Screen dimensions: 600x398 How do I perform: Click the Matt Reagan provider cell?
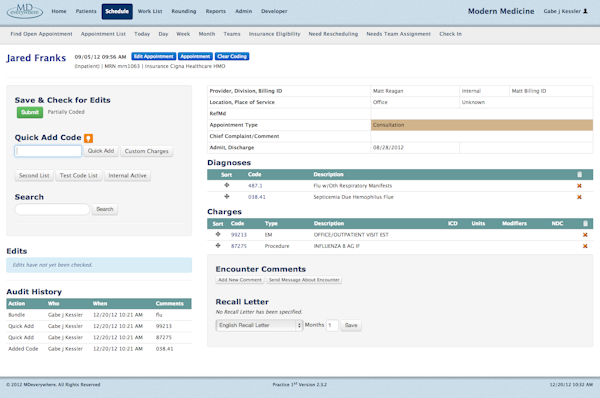click(x=415, y=91)
